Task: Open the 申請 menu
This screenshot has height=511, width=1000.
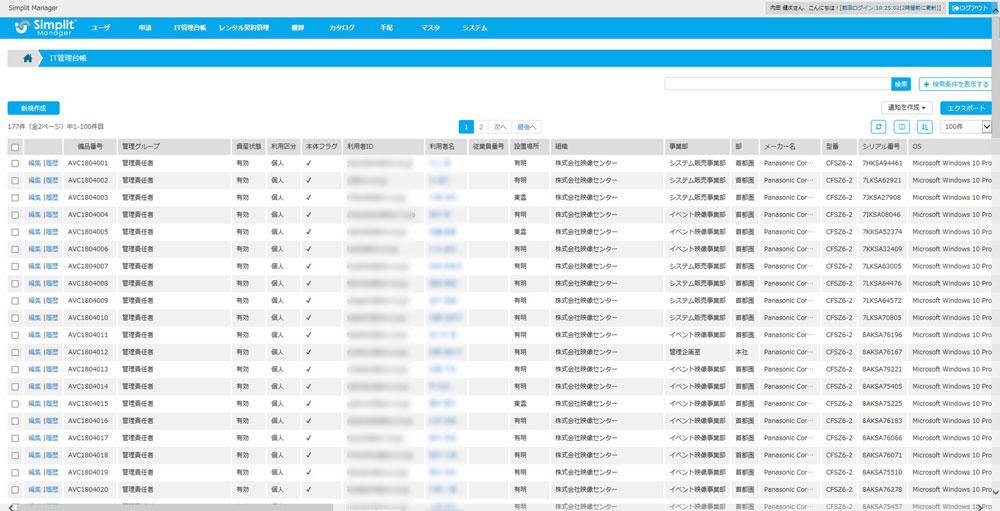Action: pos(144,28)
